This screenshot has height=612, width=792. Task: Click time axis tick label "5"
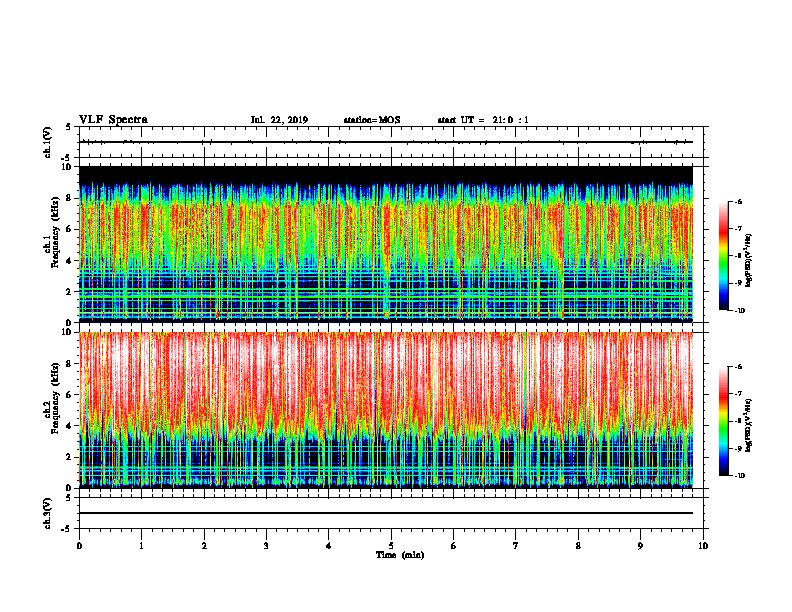tap(391, 546)
